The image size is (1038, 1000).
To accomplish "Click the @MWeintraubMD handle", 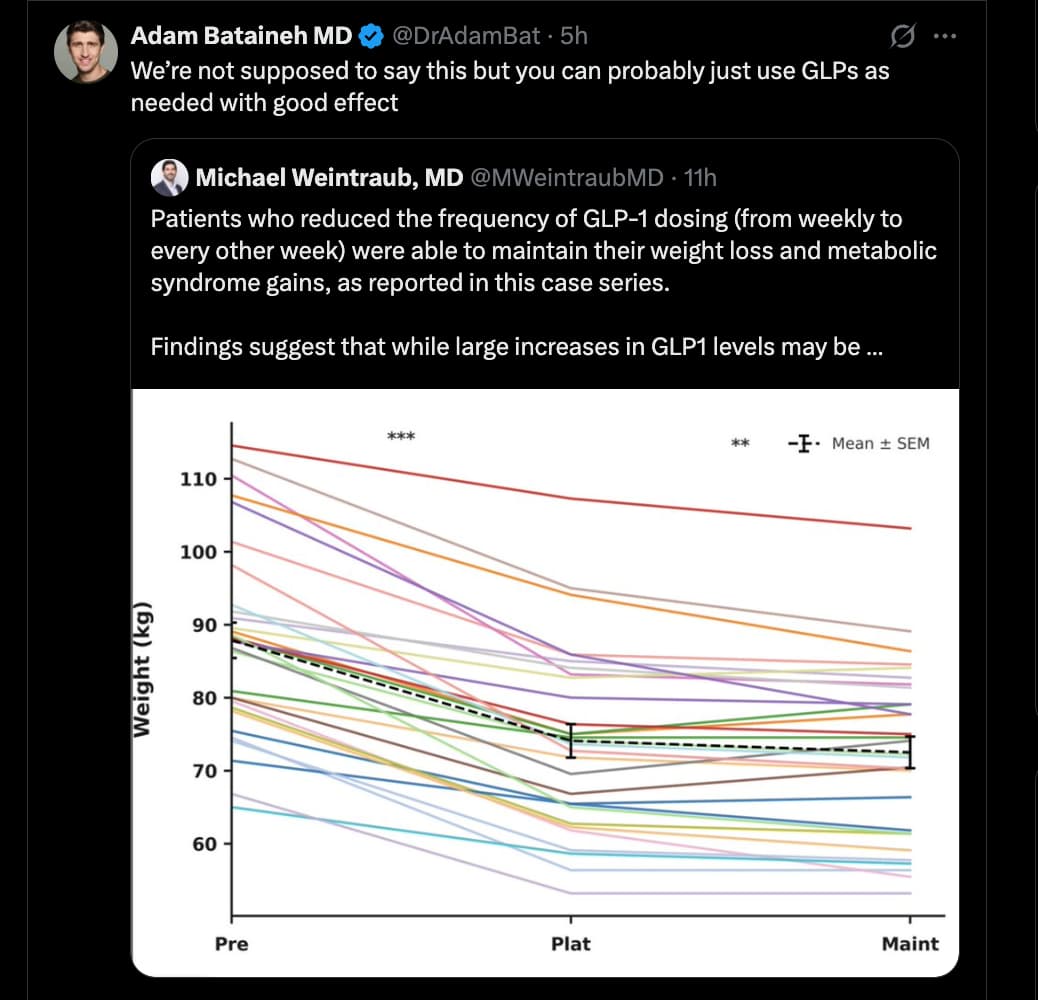I will tap(566, 178).
